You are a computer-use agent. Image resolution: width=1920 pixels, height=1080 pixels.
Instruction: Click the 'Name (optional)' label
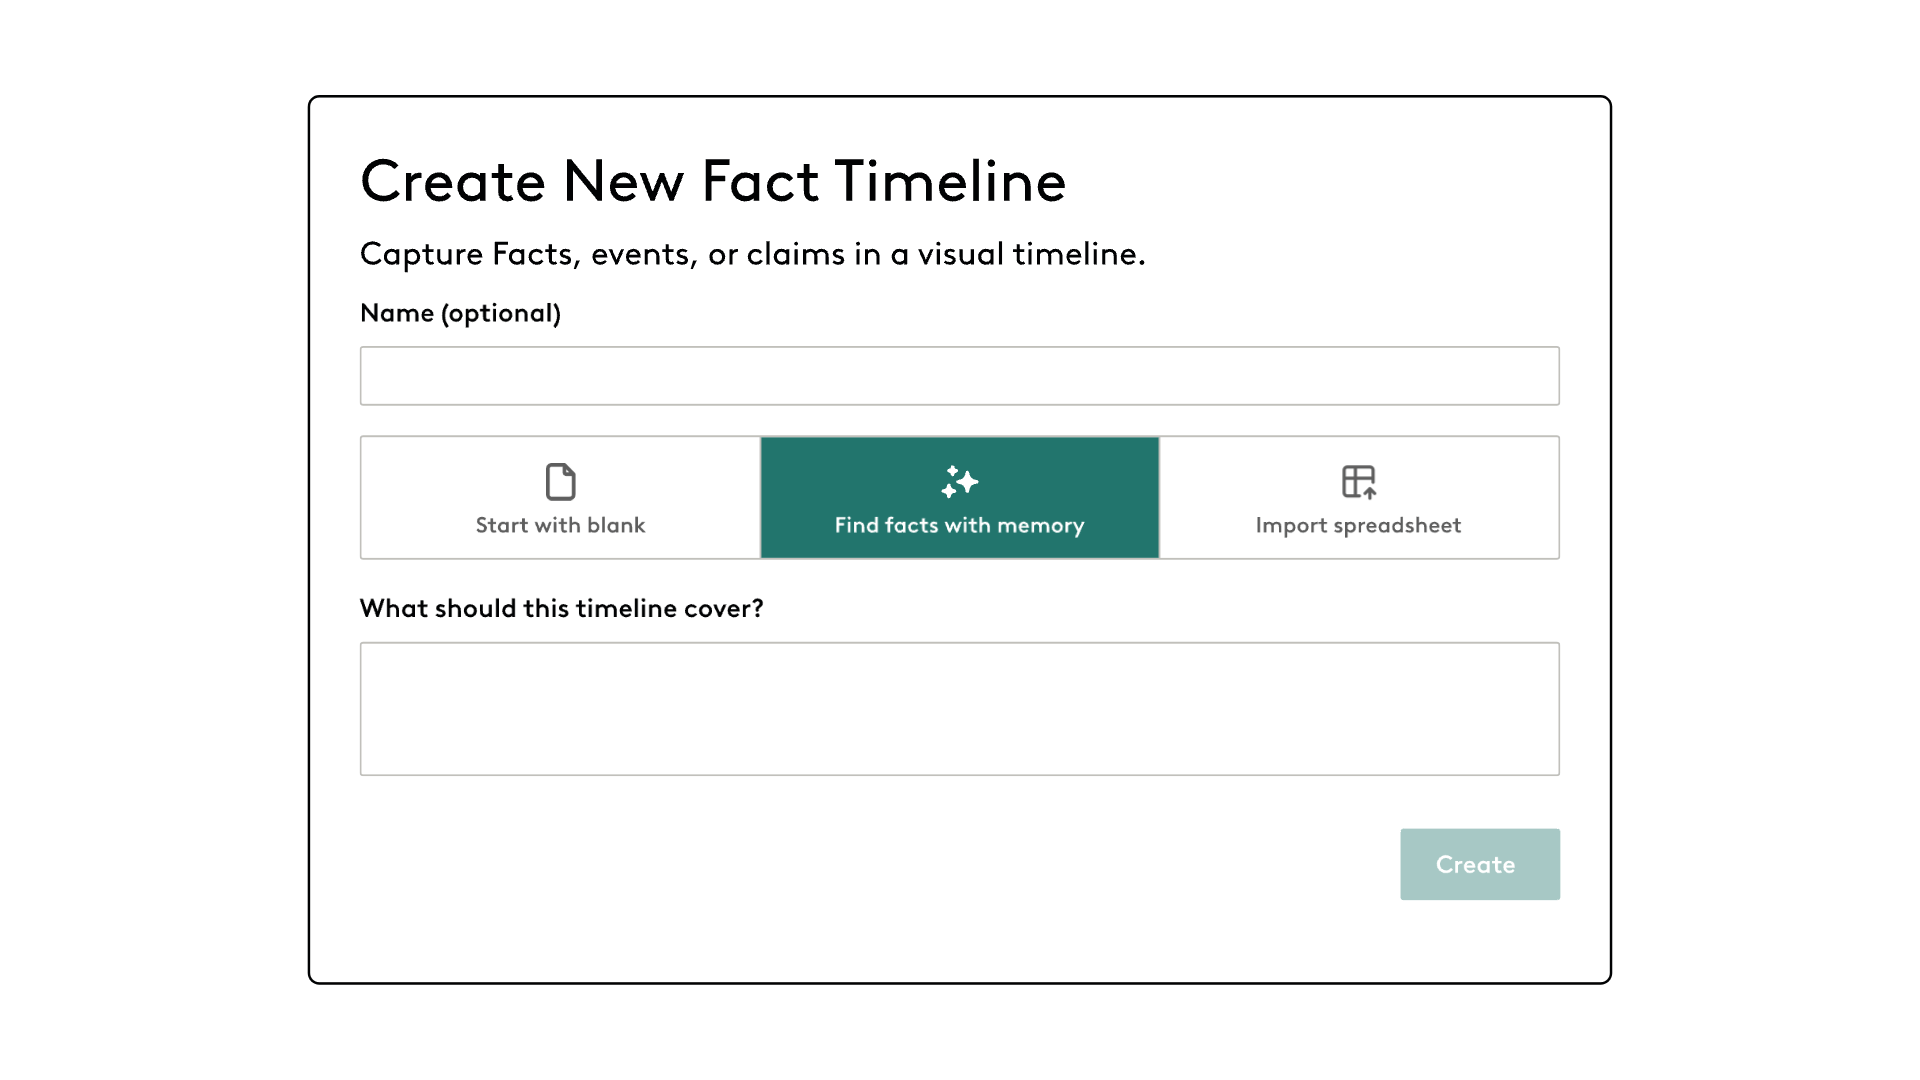coord(460,313)
